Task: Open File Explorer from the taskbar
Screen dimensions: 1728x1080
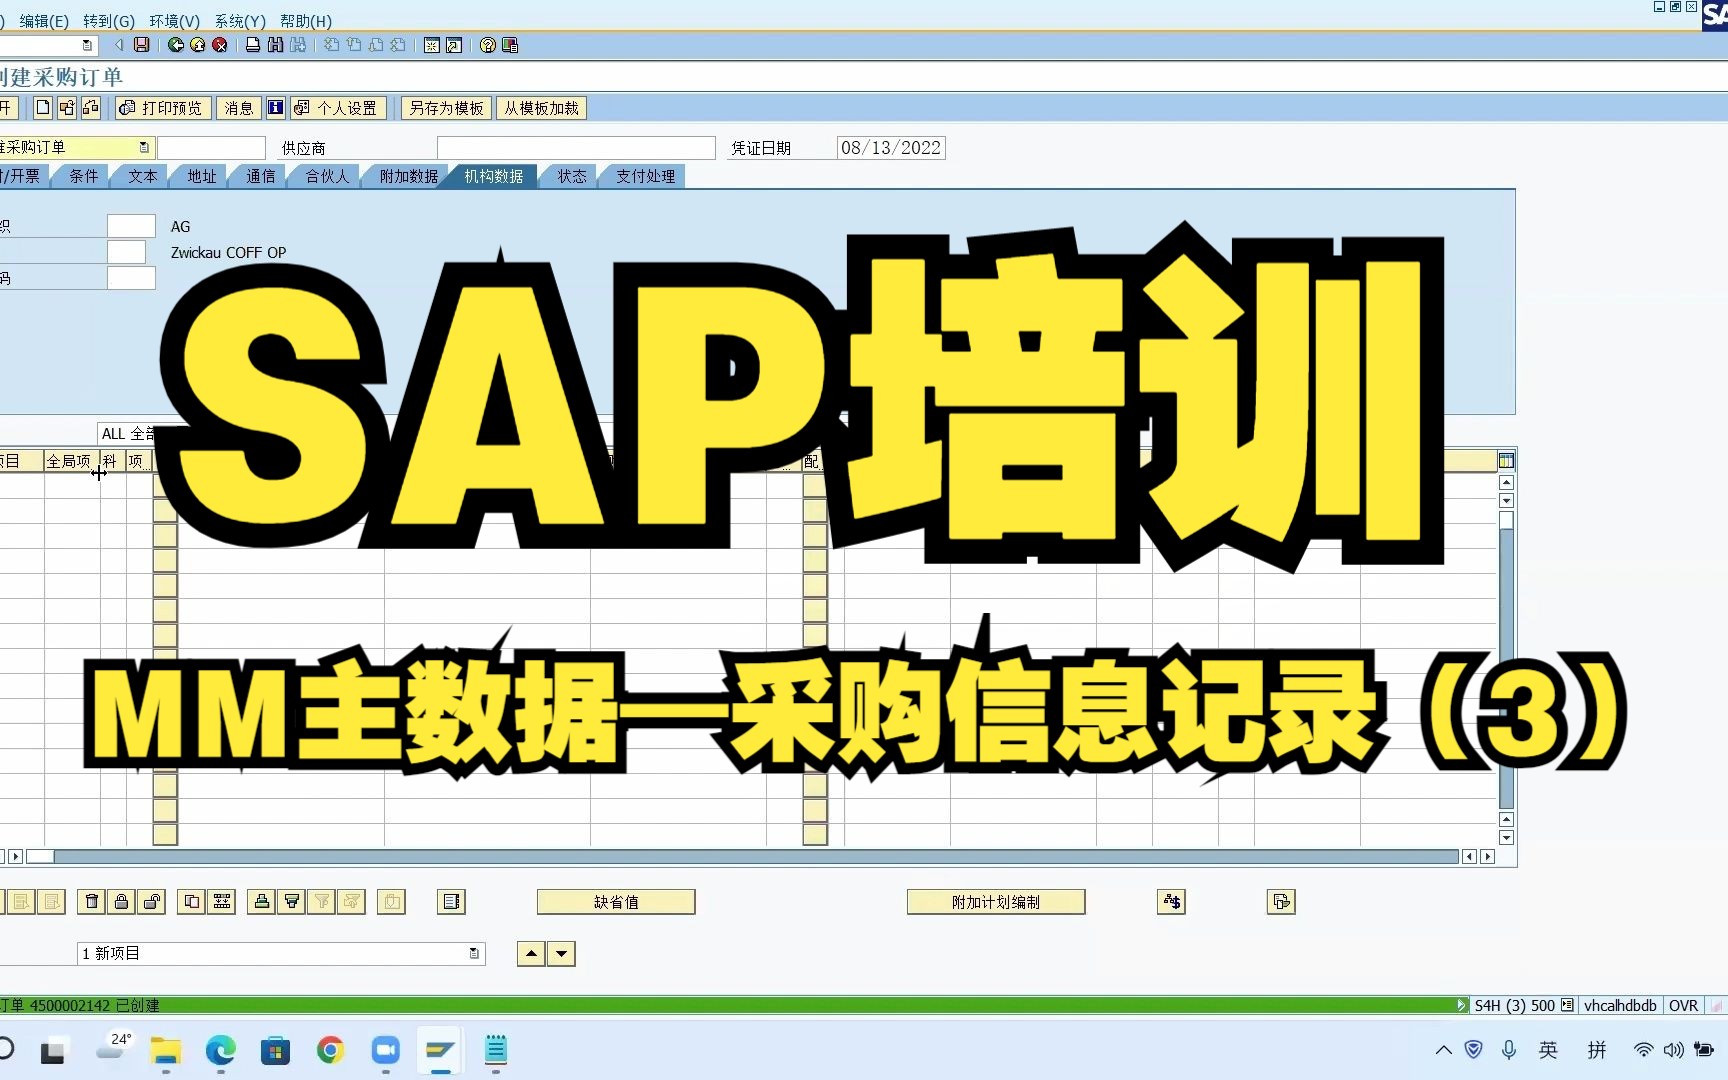Action: pyautogui.click(x=166, y=1050)
